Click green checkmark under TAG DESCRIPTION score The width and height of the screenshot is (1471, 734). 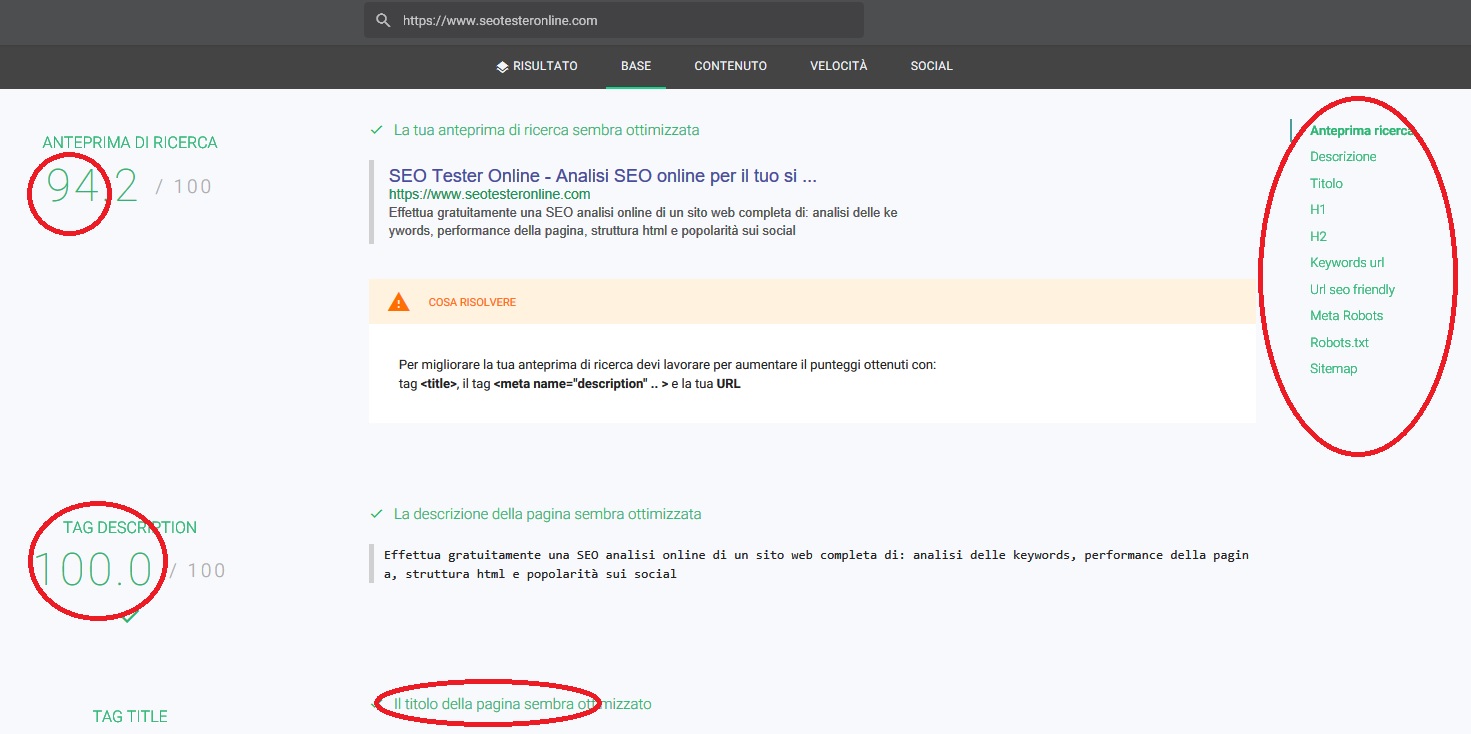[x=128, y=616]
